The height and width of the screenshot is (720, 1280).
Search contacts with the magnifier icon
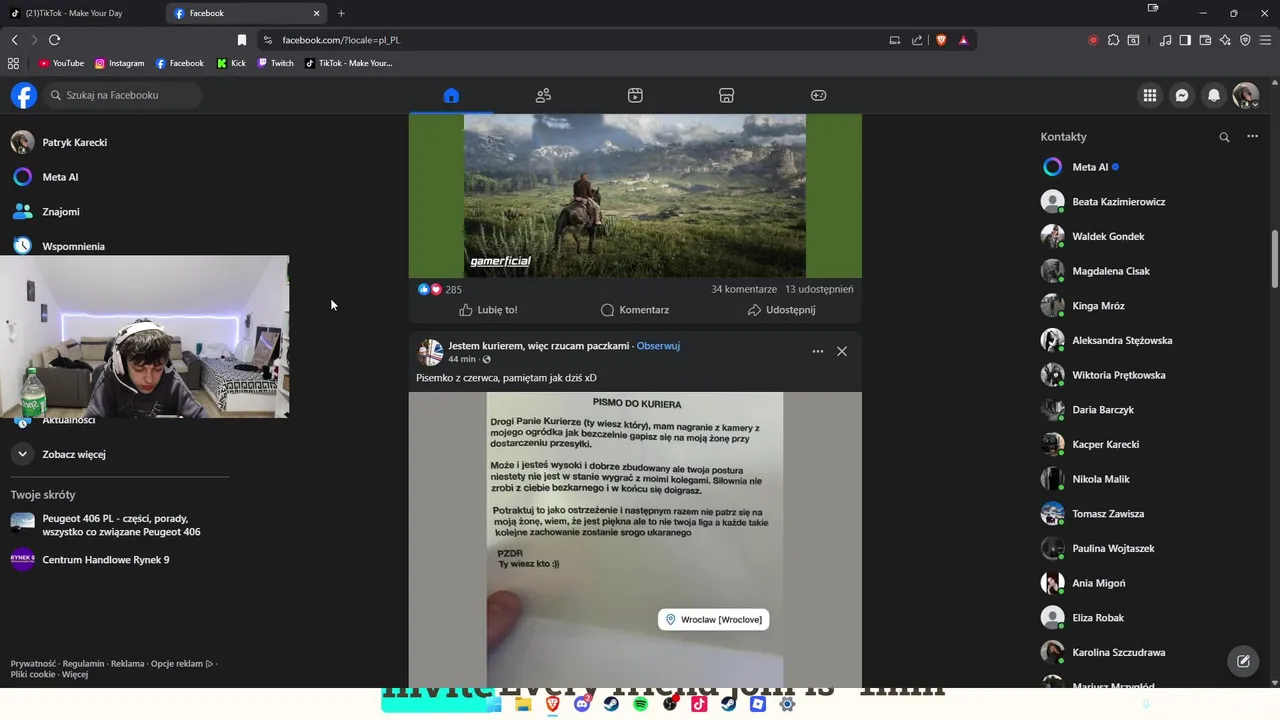tap(1224, 137)
